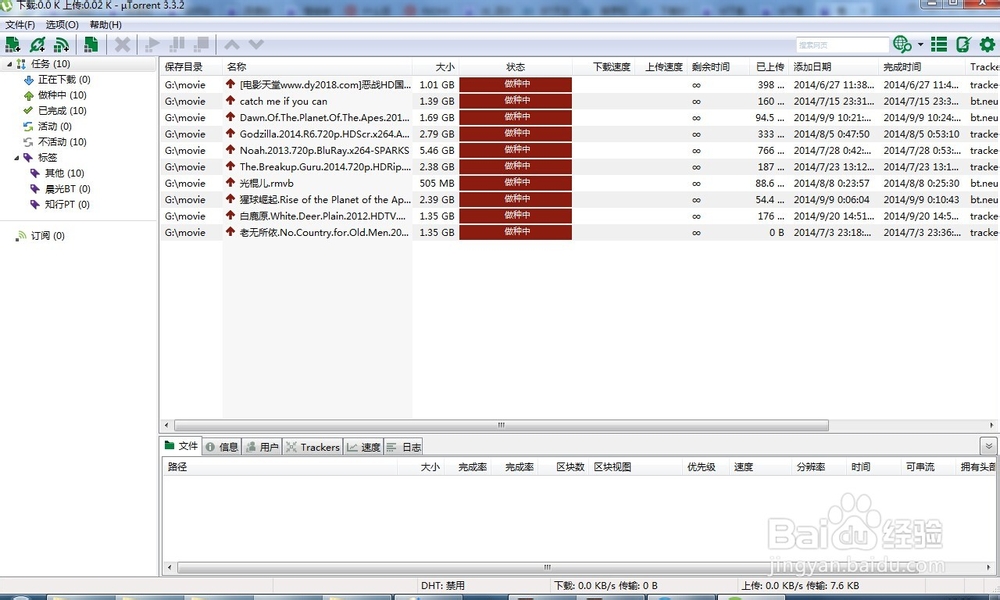Click the Start torrent play icon

[x=152, y=45]
